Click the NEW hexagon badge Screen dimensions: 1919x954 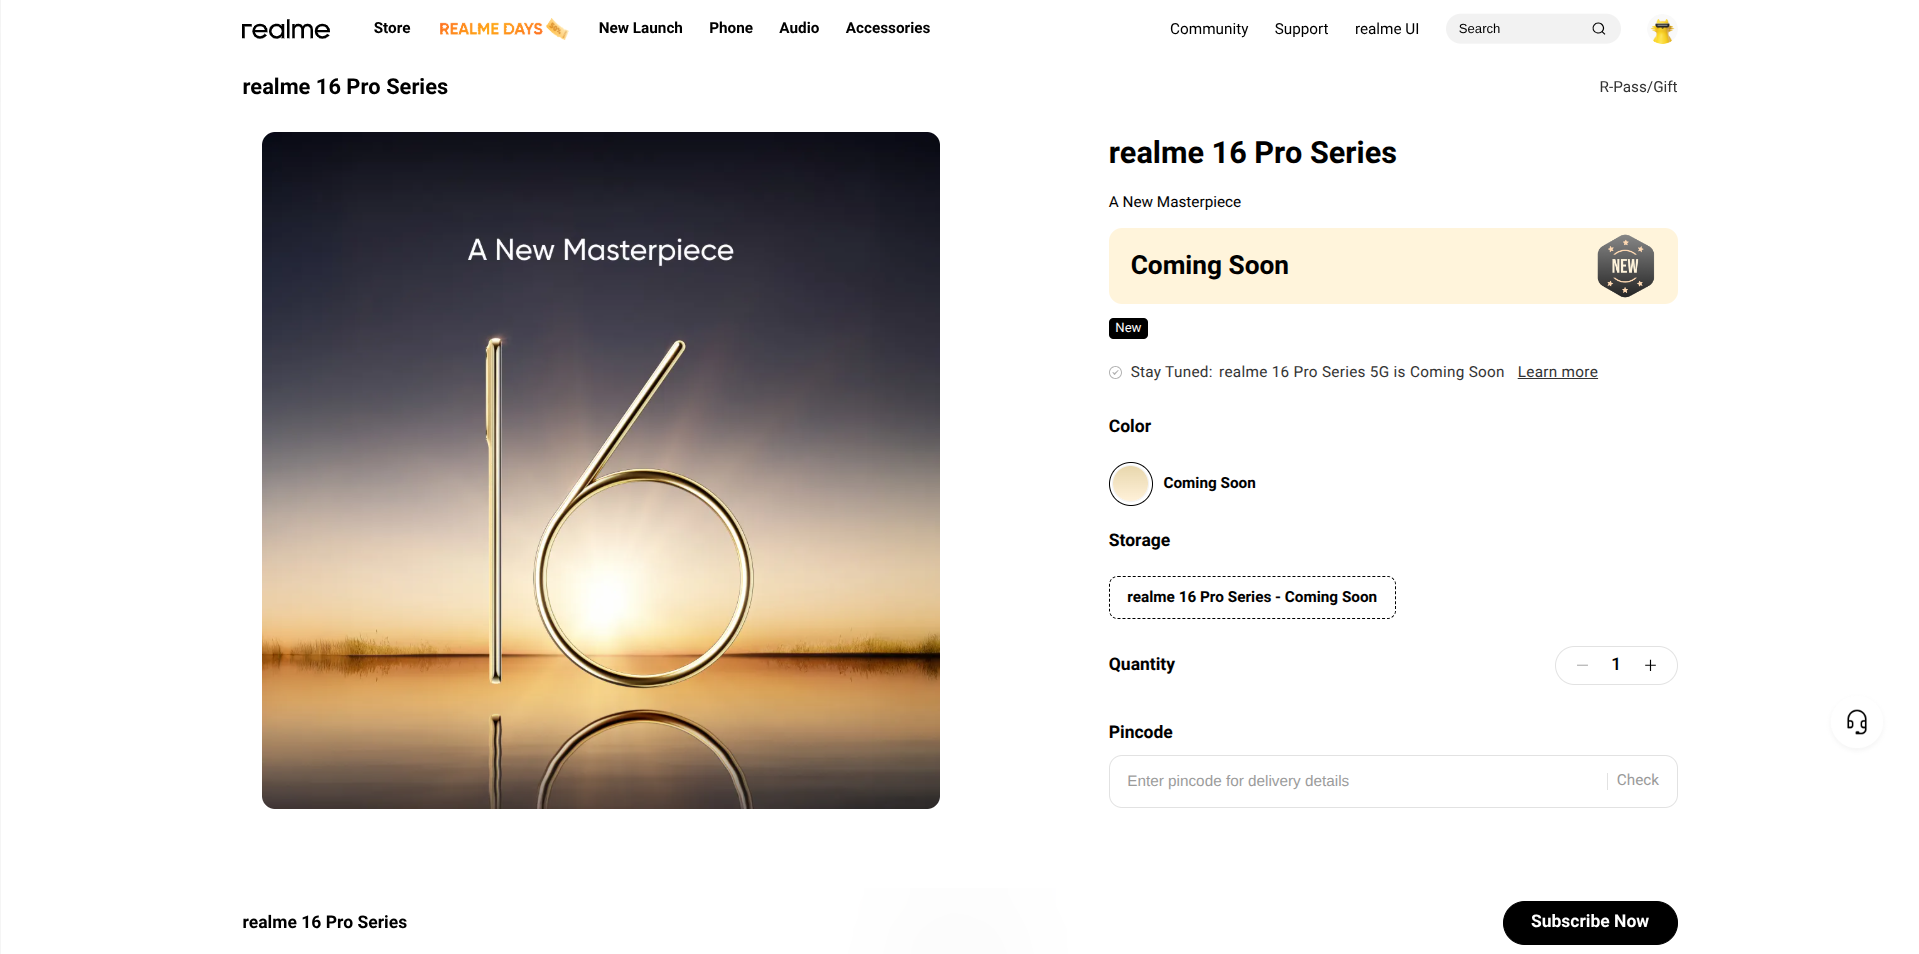point(1625,266)
